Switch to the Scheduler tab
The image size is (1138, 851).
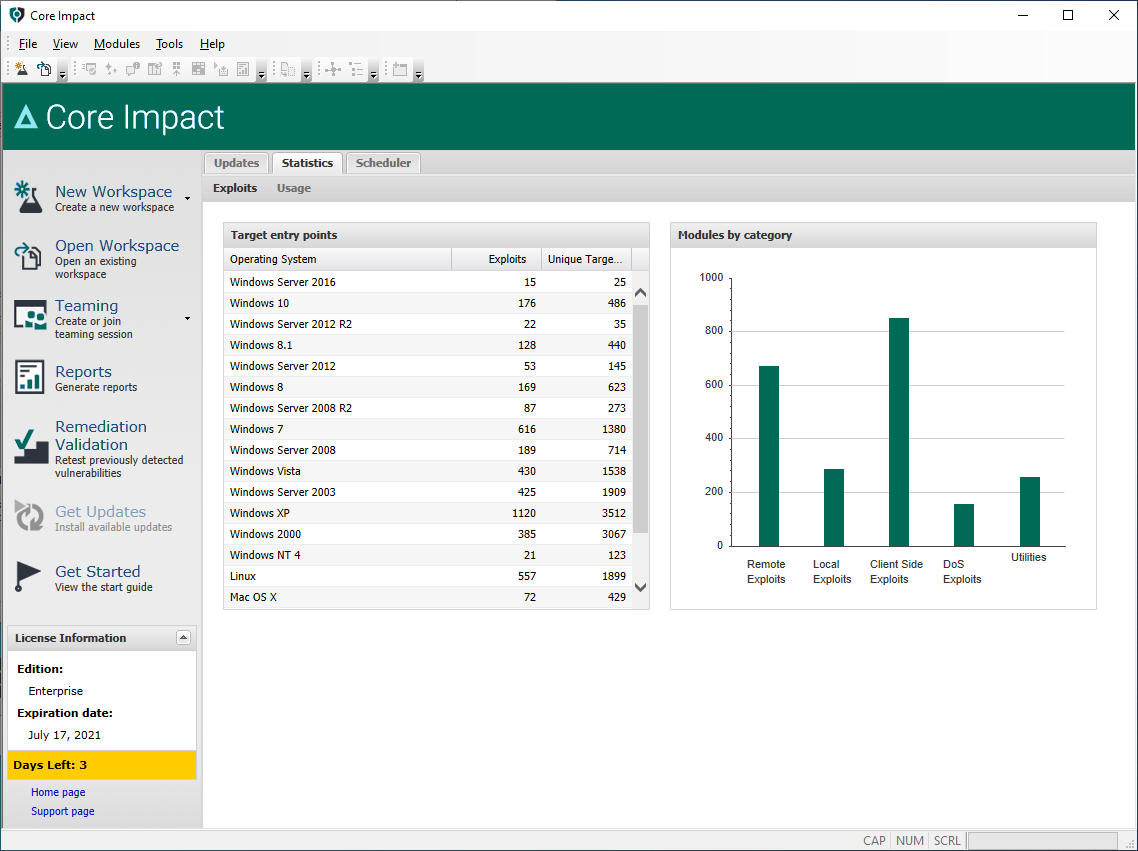click(x=383, y=163)
